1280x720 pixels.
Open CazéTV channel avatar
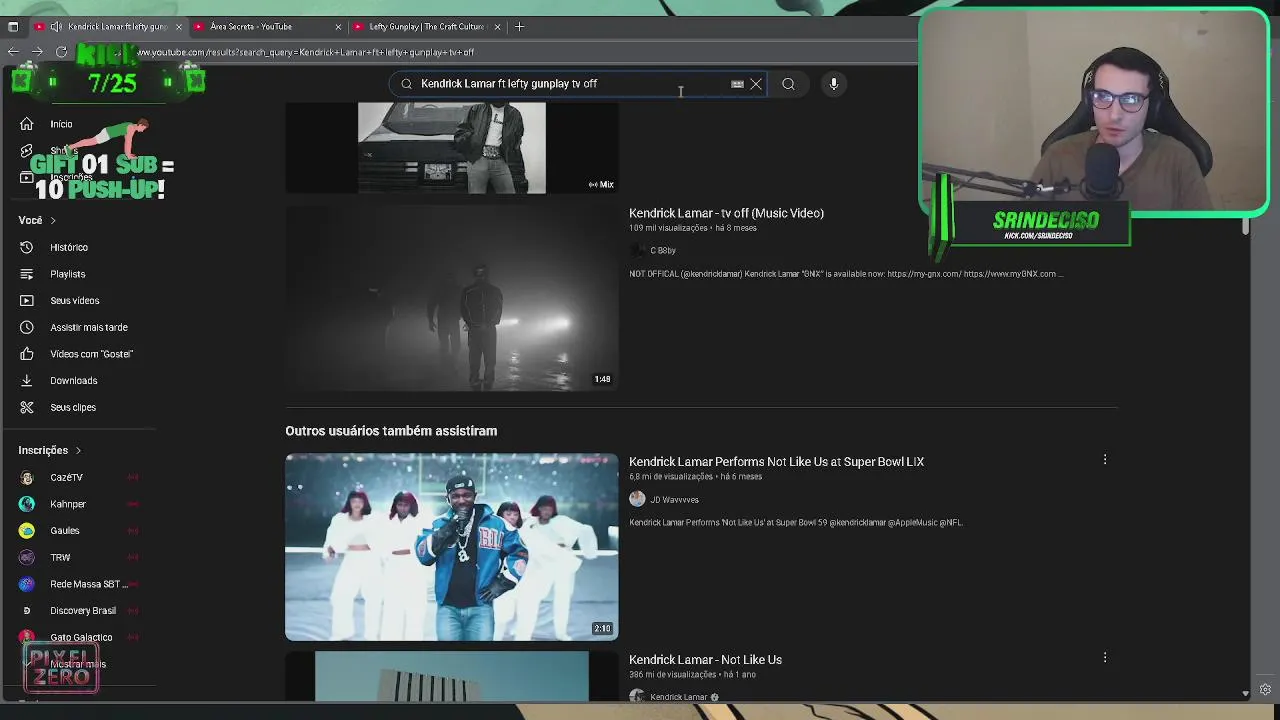click(x=27, y=477)
